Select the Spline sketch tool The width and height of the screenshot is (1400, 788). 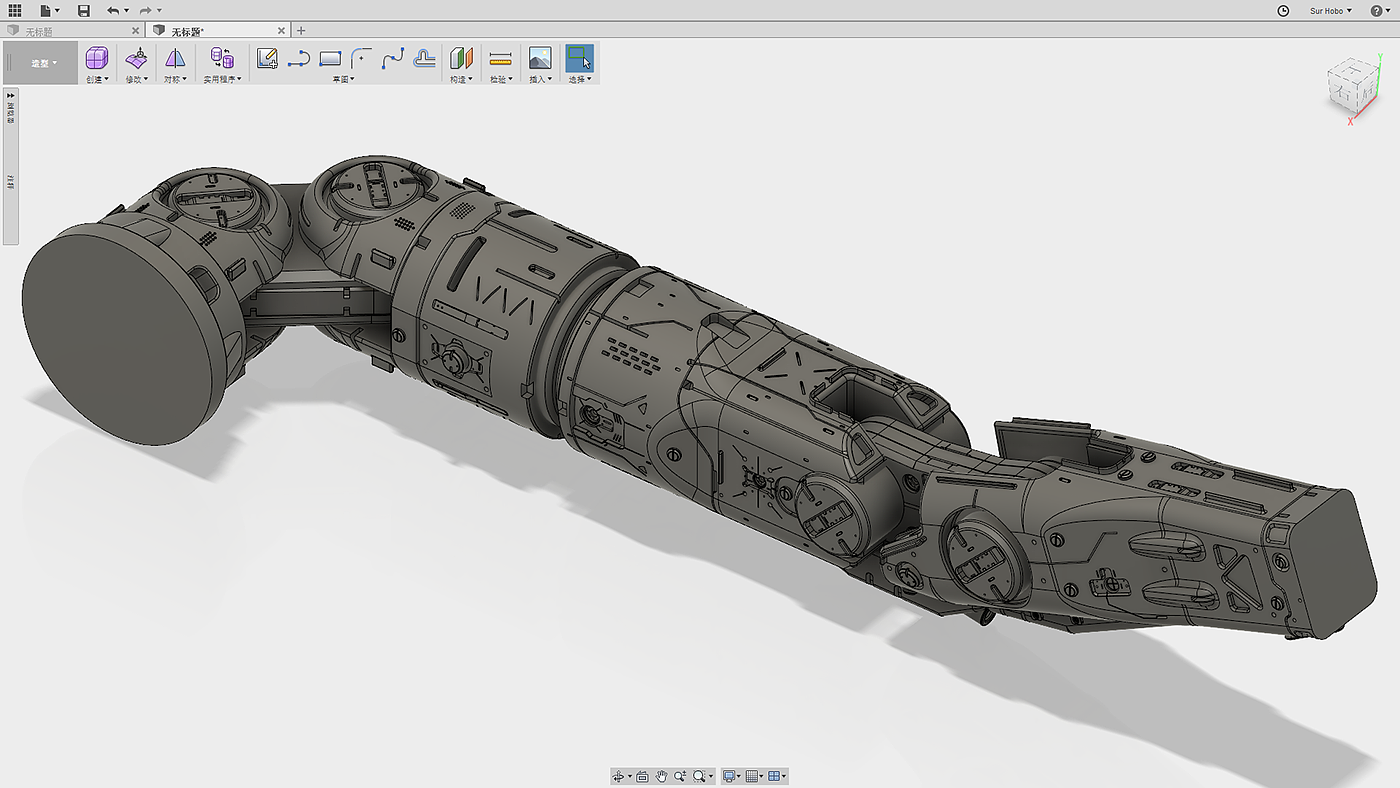point(393,59)
